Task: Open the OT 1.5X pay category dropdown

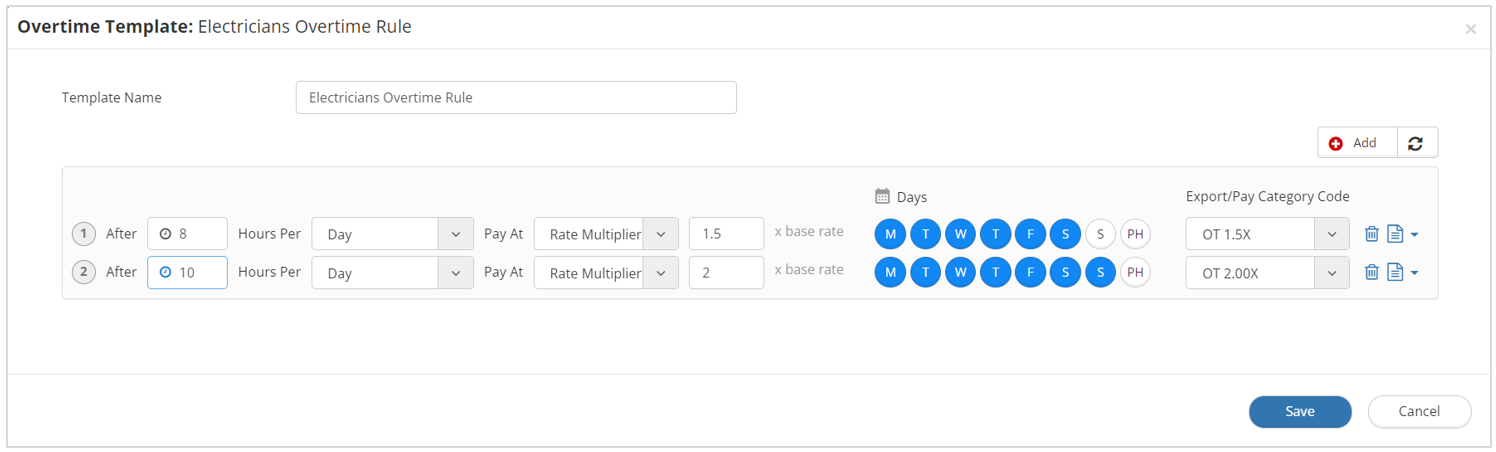Action: [x=1267, y=234]
